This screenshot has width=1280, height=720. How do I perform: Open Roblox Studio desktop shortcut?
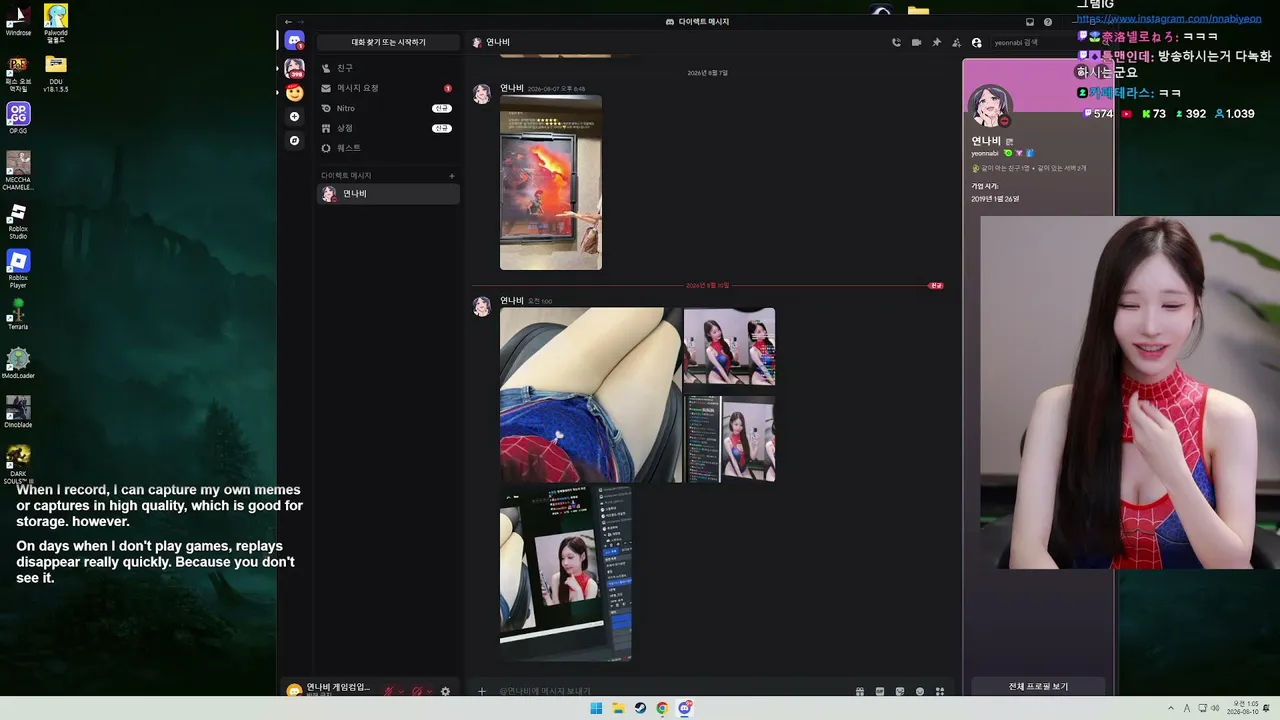coord(18,222)
